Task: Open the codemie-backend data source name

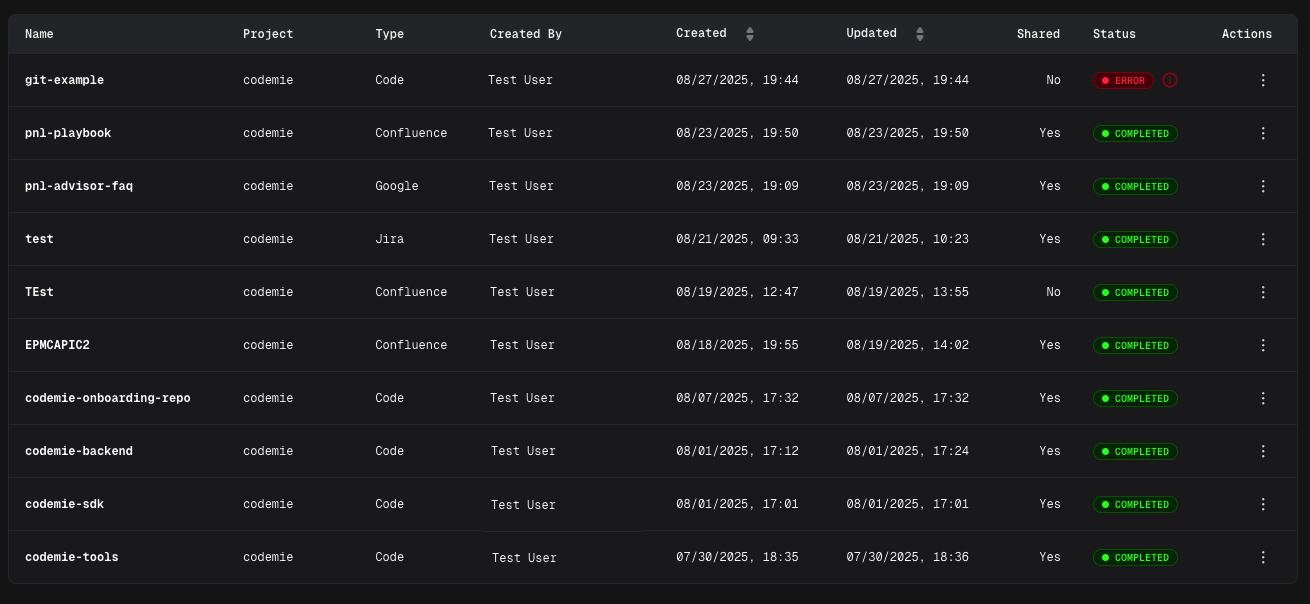Action: 79,451
